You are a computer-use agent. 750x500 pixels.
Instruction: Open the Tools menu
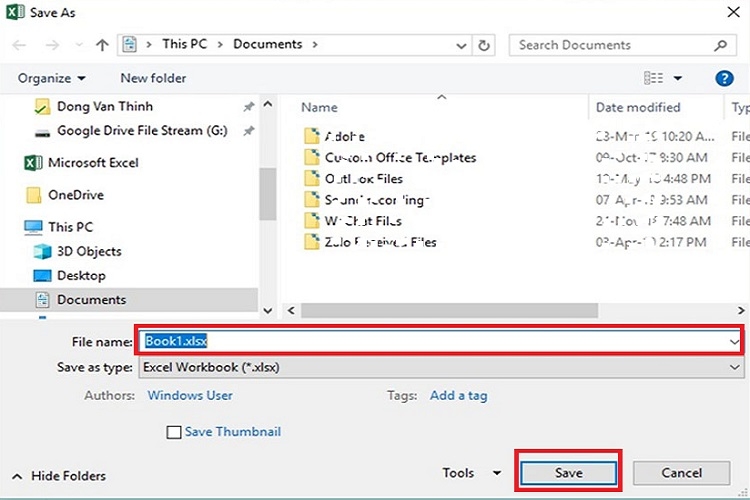click(x=471, y=473)
